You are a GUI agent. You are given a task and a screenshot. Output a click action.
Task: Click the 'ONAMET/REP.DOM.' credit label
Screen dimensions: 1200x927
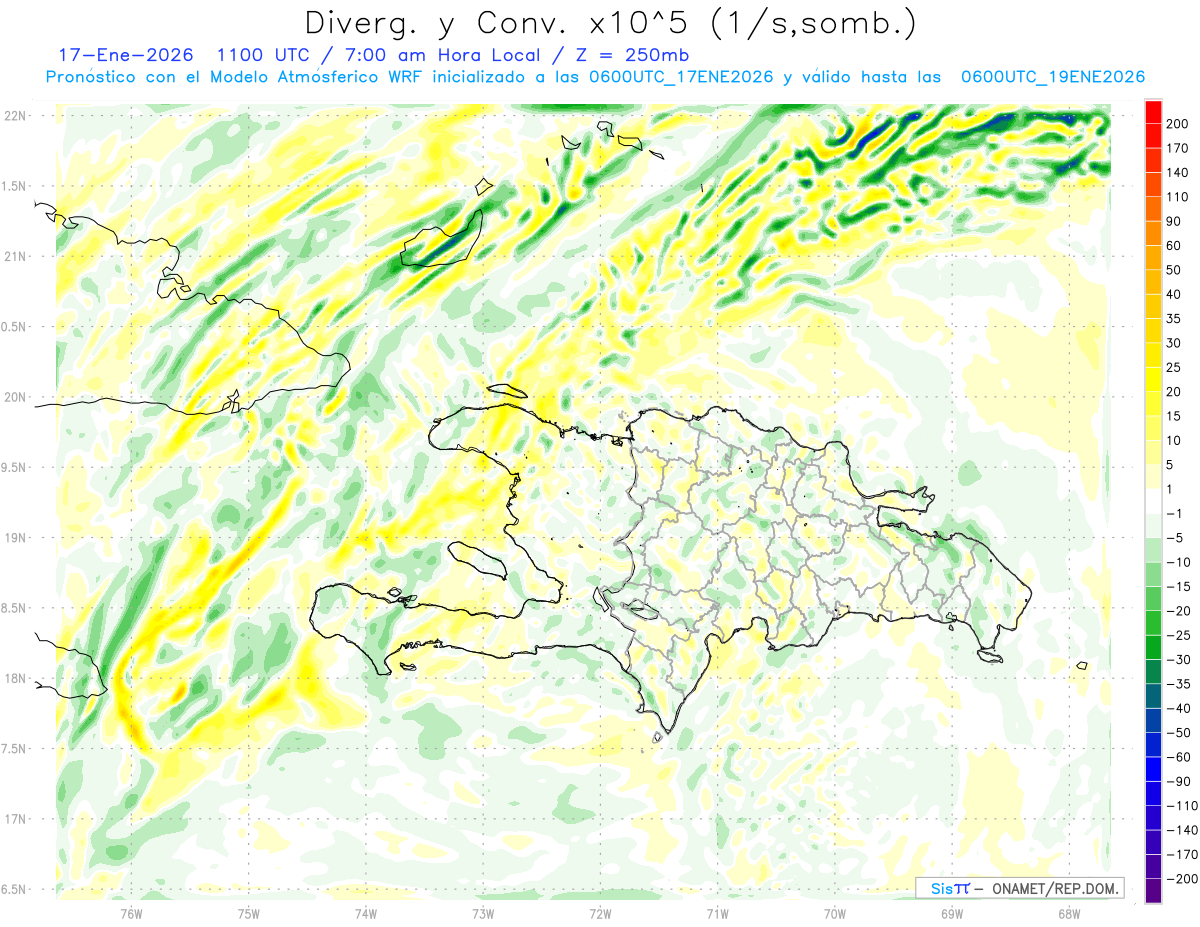tap(1055, 888)
